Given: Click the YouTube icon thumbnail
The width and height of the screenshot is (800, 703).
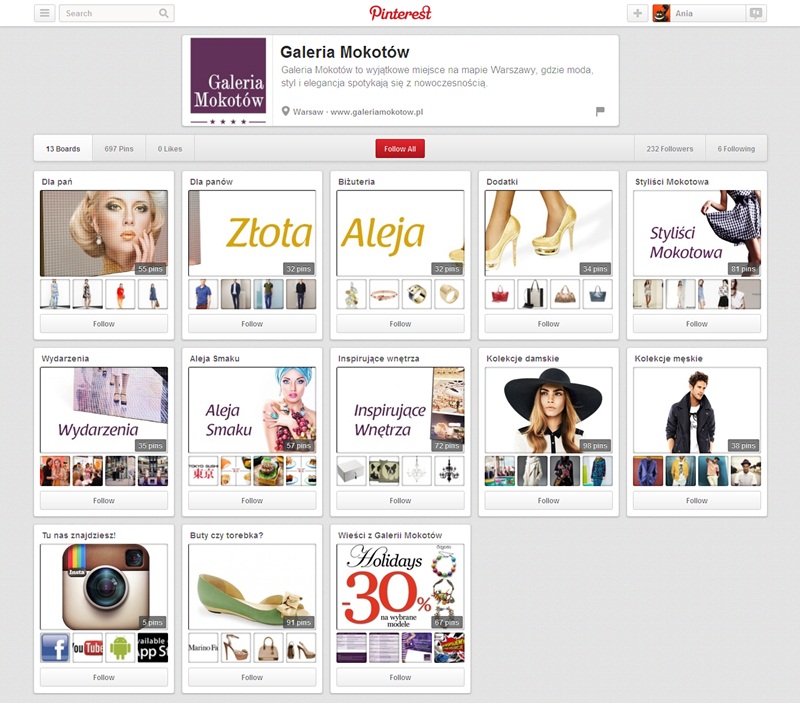Looking at the screenshot, I should [x=88, y=647].
